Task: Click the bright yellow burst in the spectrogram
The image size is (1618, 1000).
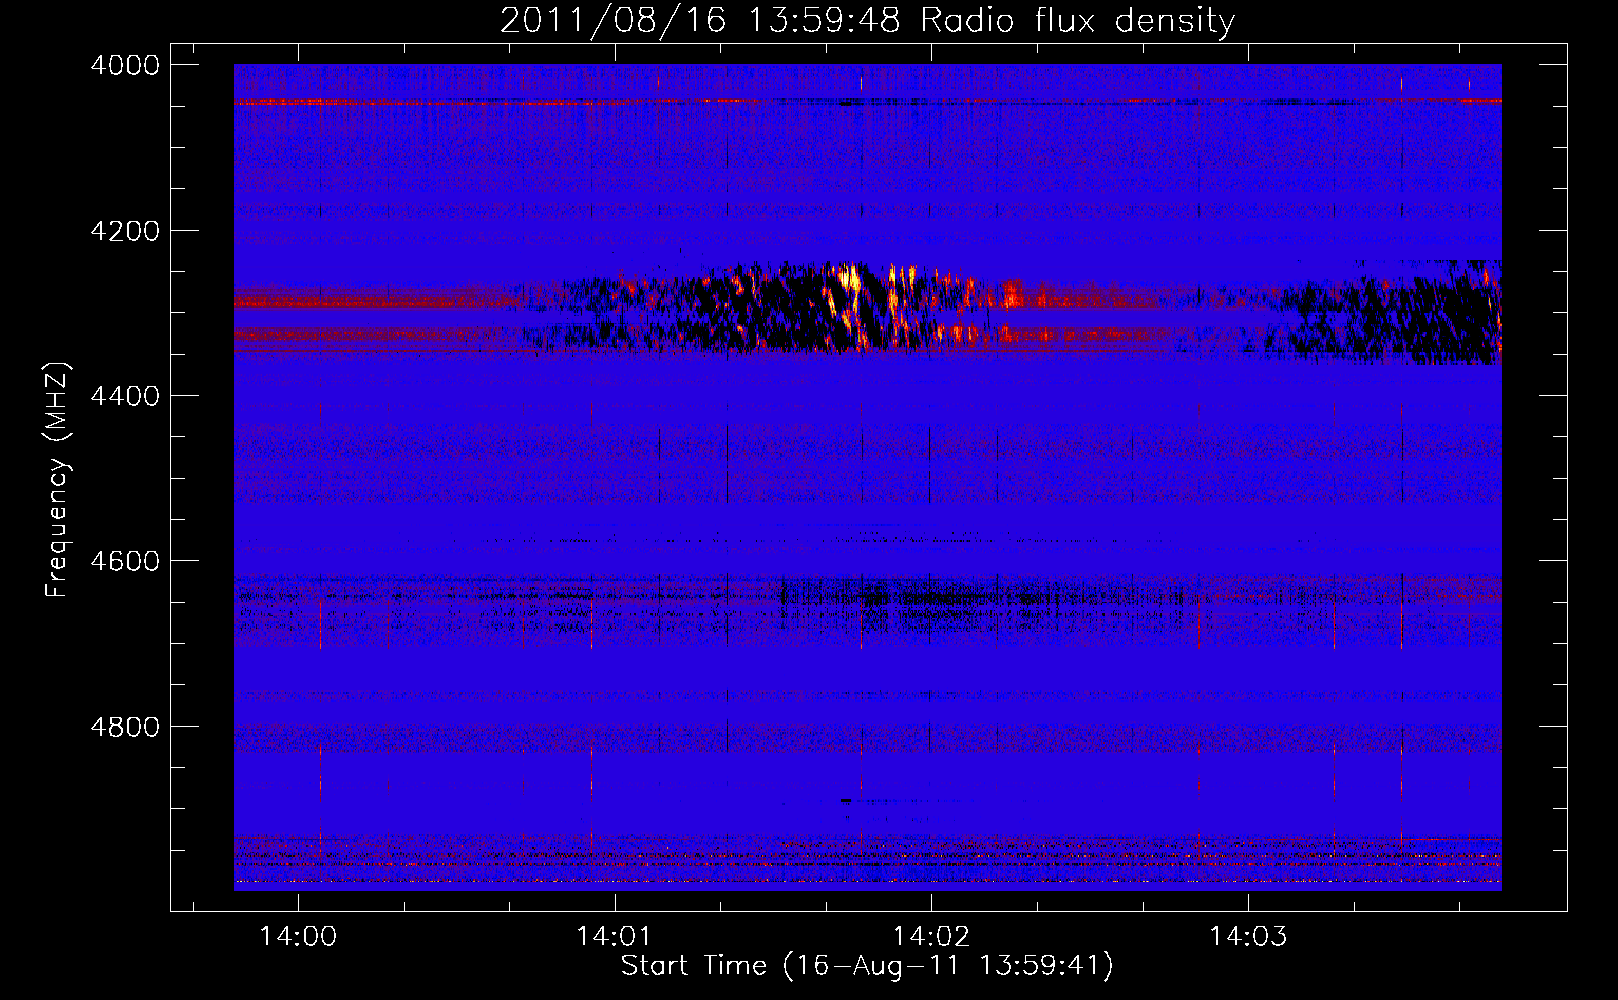Action: [x=850, y=278]
